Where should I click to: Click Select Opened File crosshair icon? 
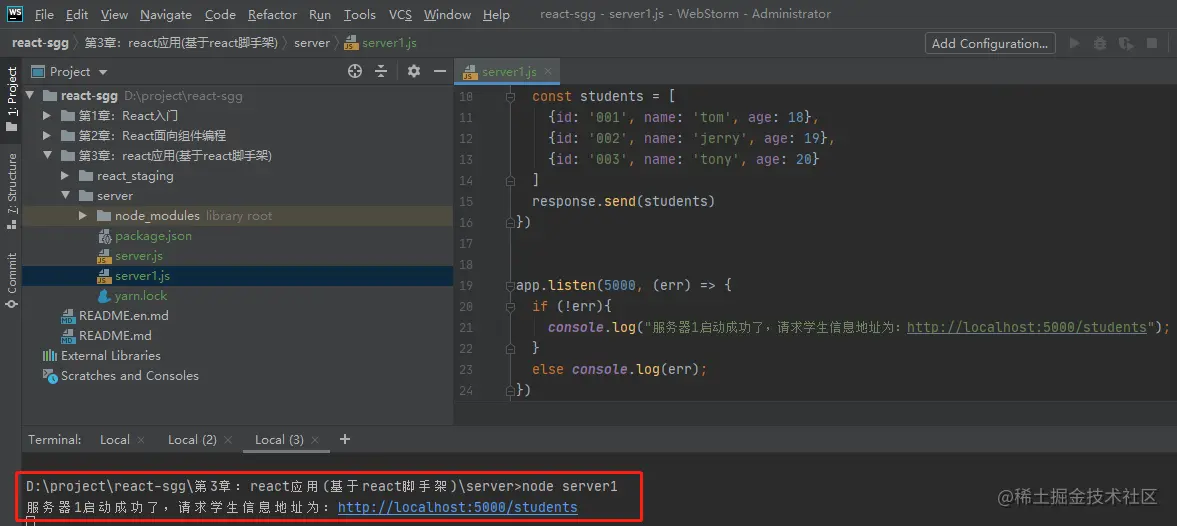[x=355, y=71]
